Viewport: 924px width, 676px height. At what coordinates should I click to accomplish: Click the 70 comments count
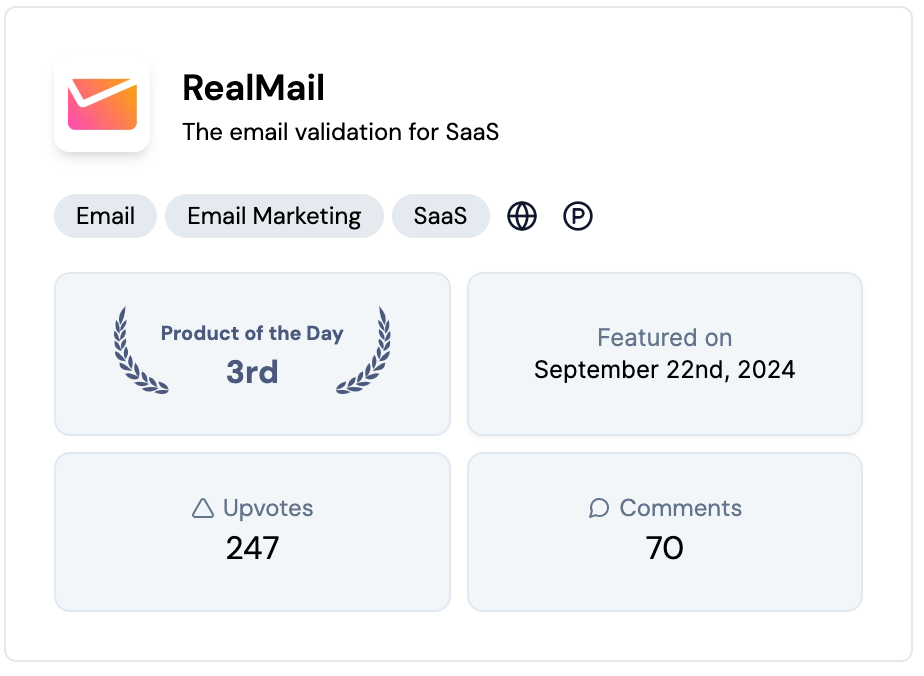tap(665, 548)
